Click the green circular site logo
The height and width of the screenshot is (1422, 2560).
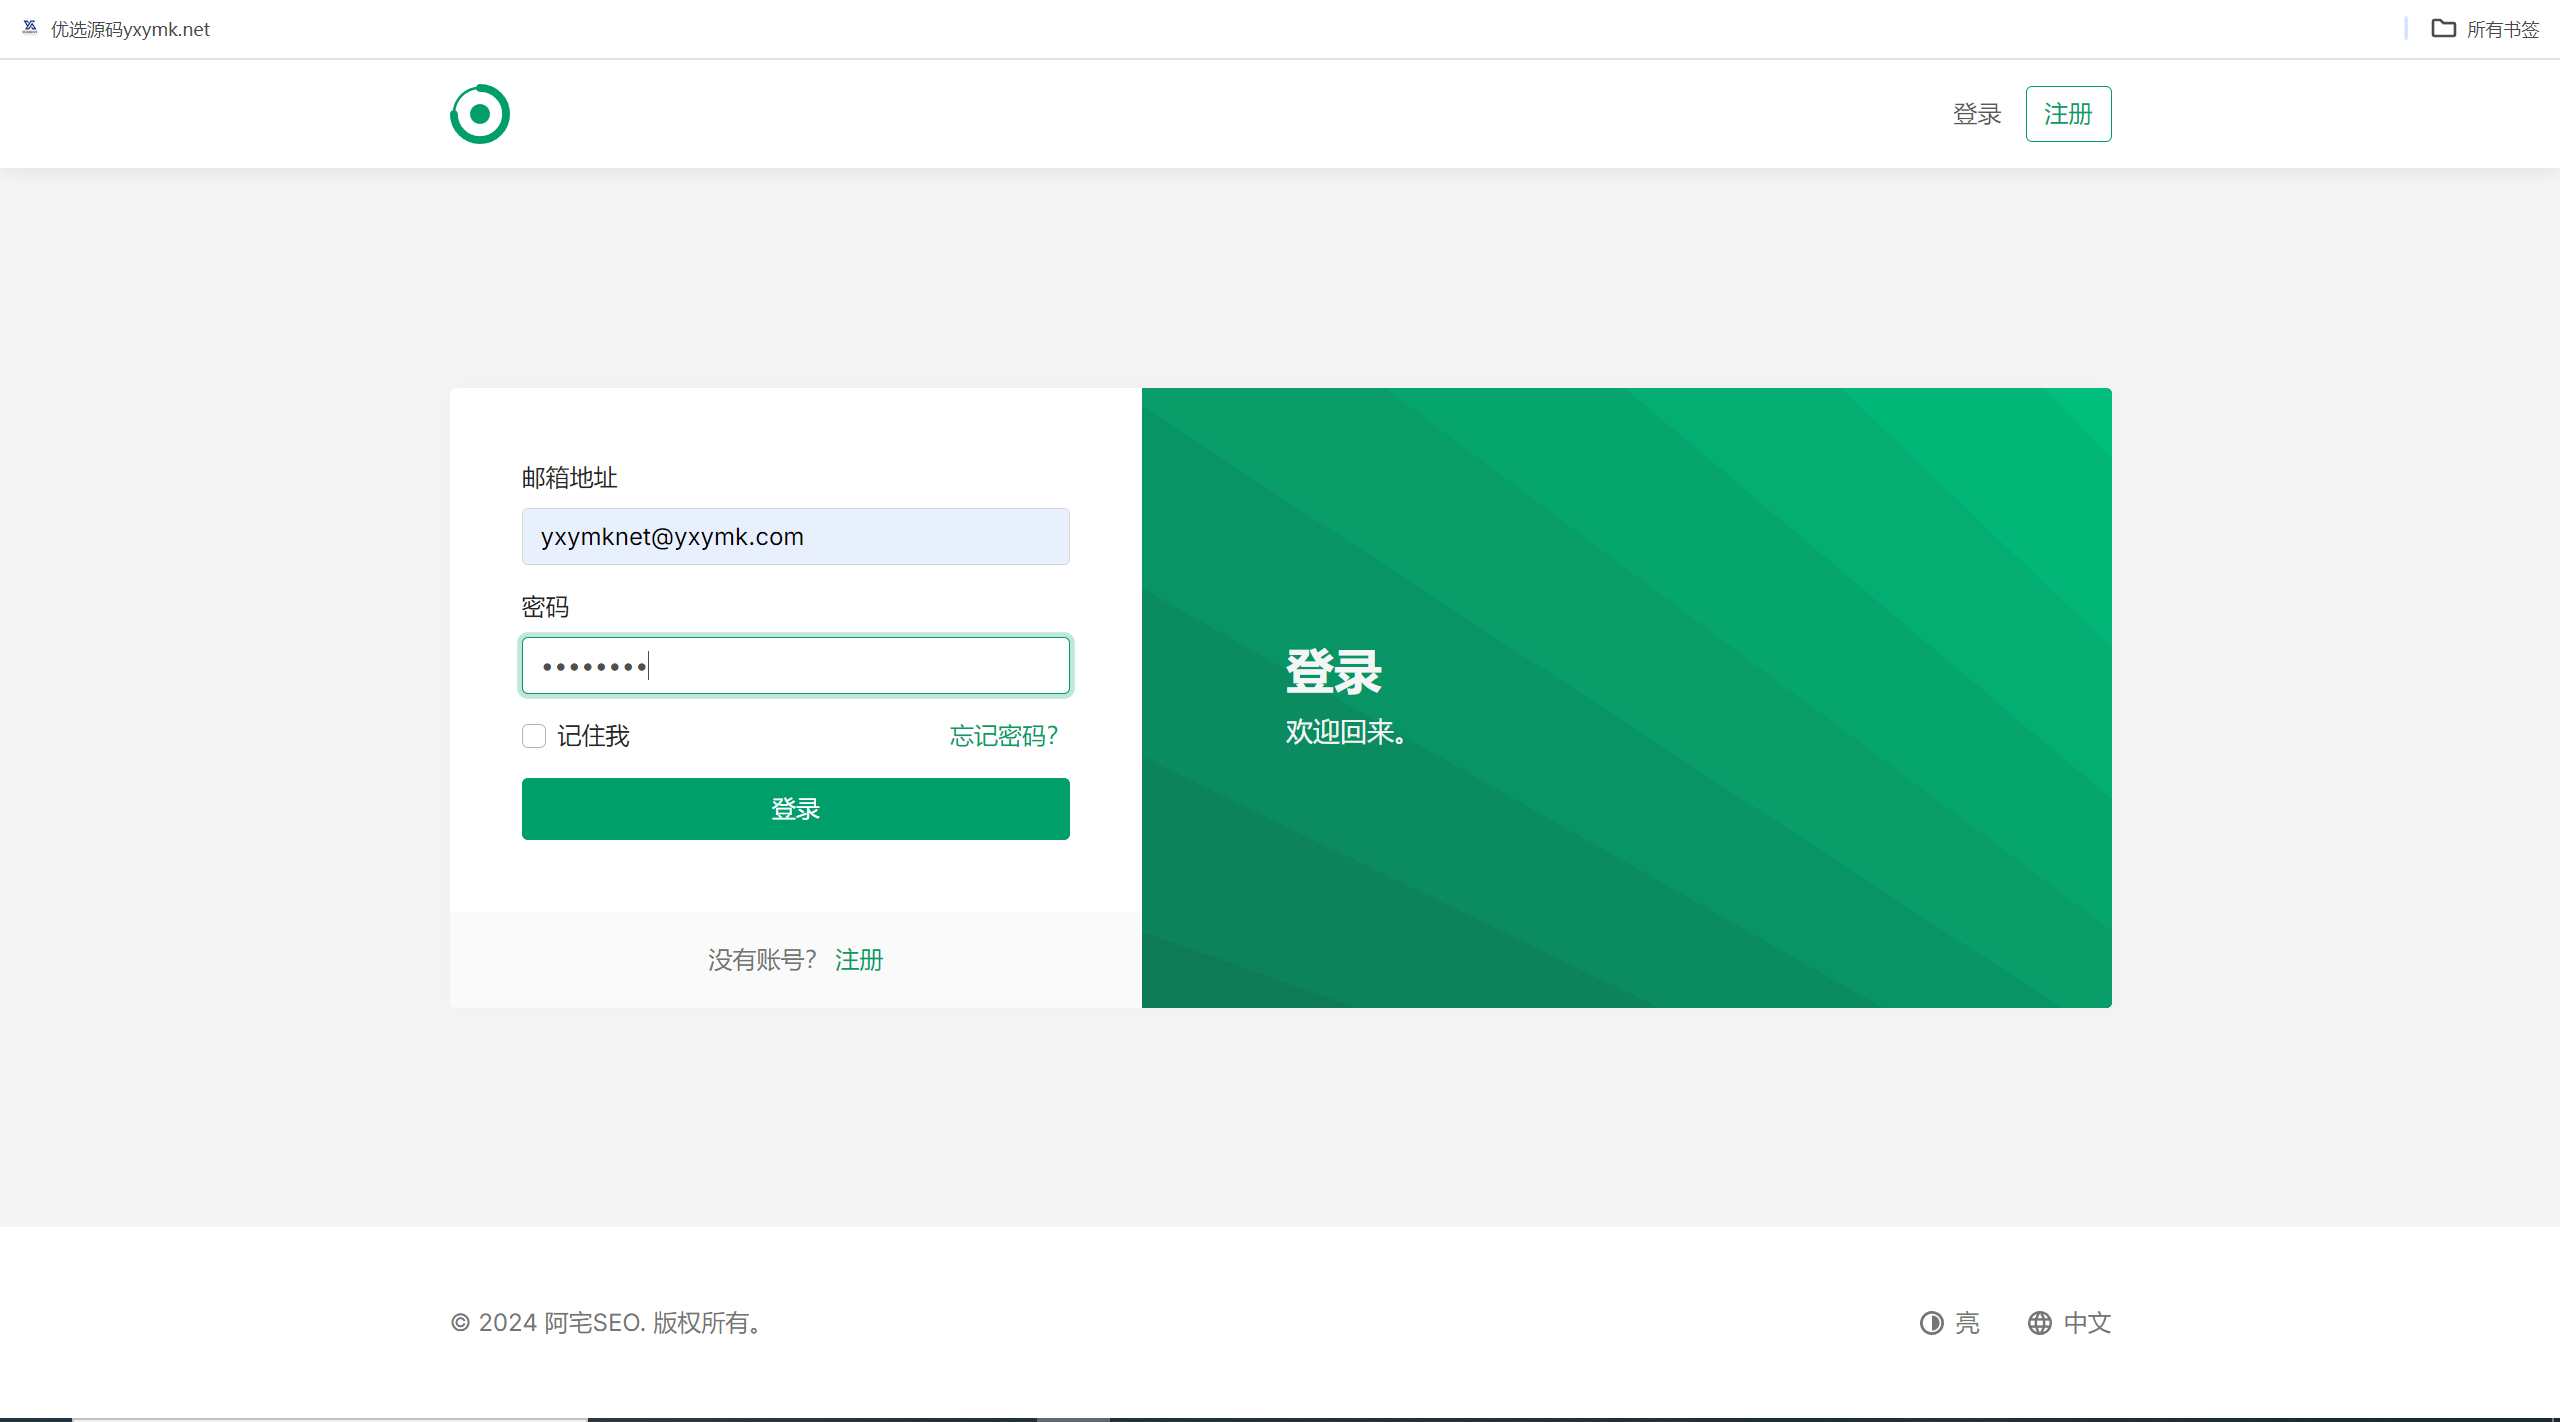tap(480, 114)
